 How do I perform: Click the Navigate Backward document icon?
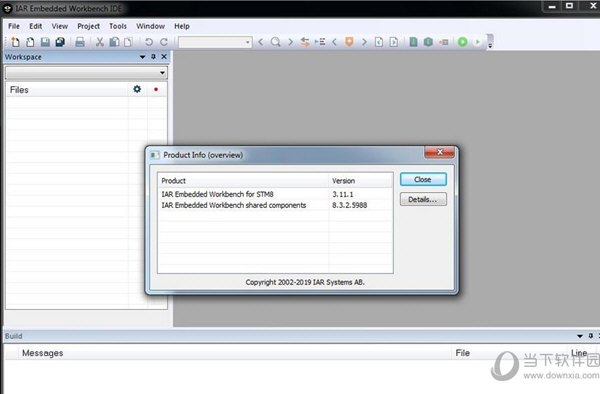click(x=379, y=42)
